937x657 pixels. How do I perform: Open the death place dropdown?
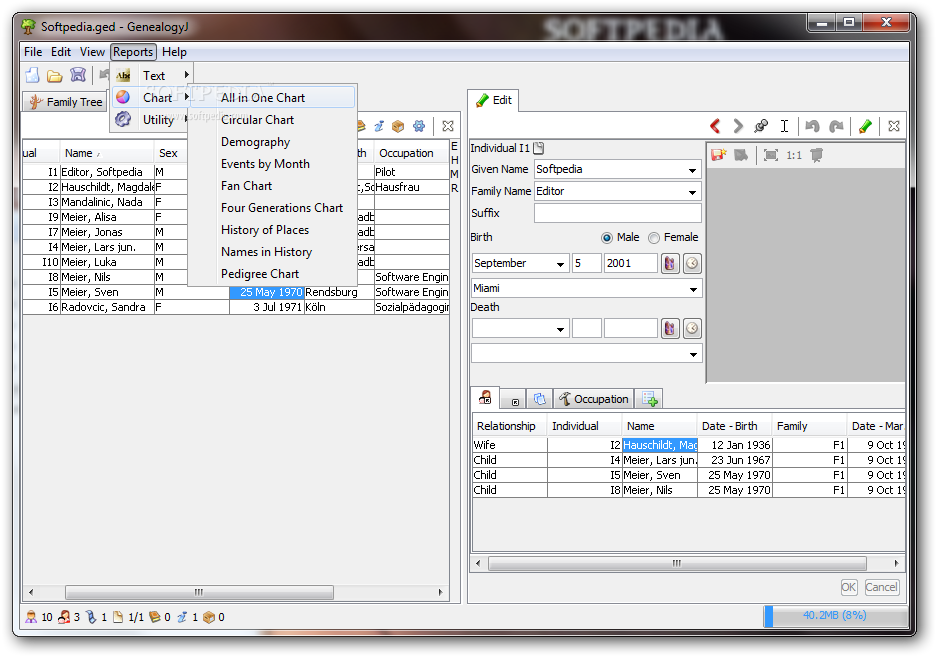pos(693,355)
